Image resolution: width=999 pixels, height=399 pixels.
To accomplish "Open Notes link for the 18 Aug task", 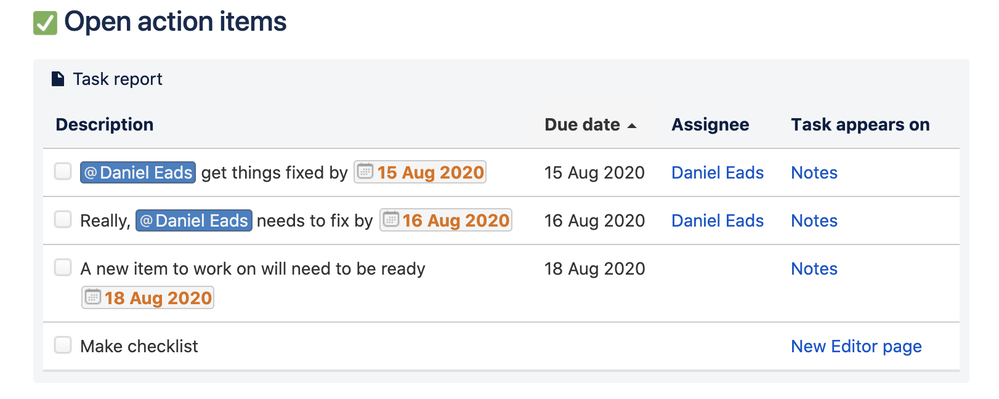I will click(x=814, y=269).
